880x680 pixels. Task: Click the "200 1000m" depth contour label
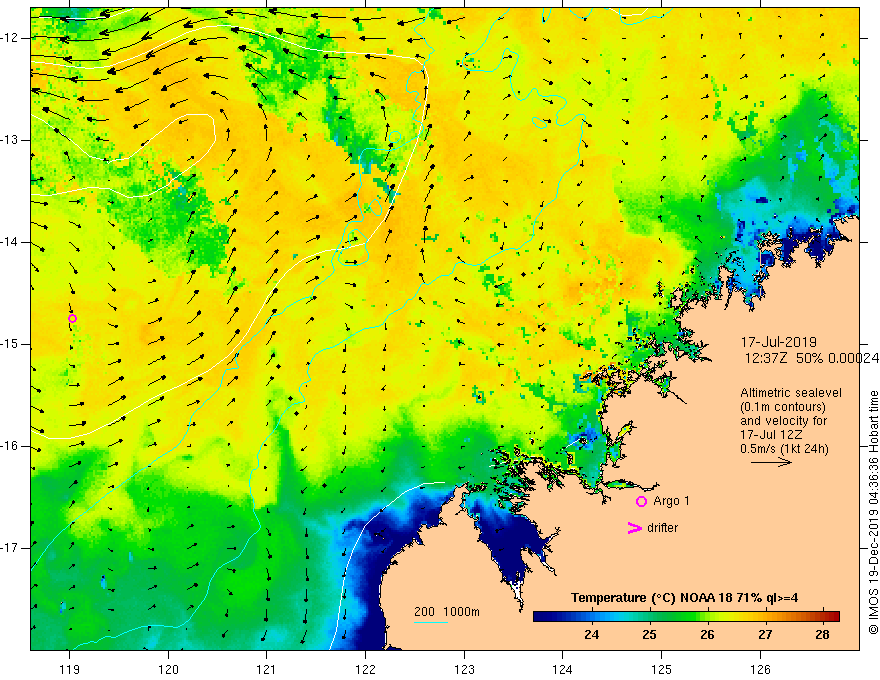pos(447,612)
